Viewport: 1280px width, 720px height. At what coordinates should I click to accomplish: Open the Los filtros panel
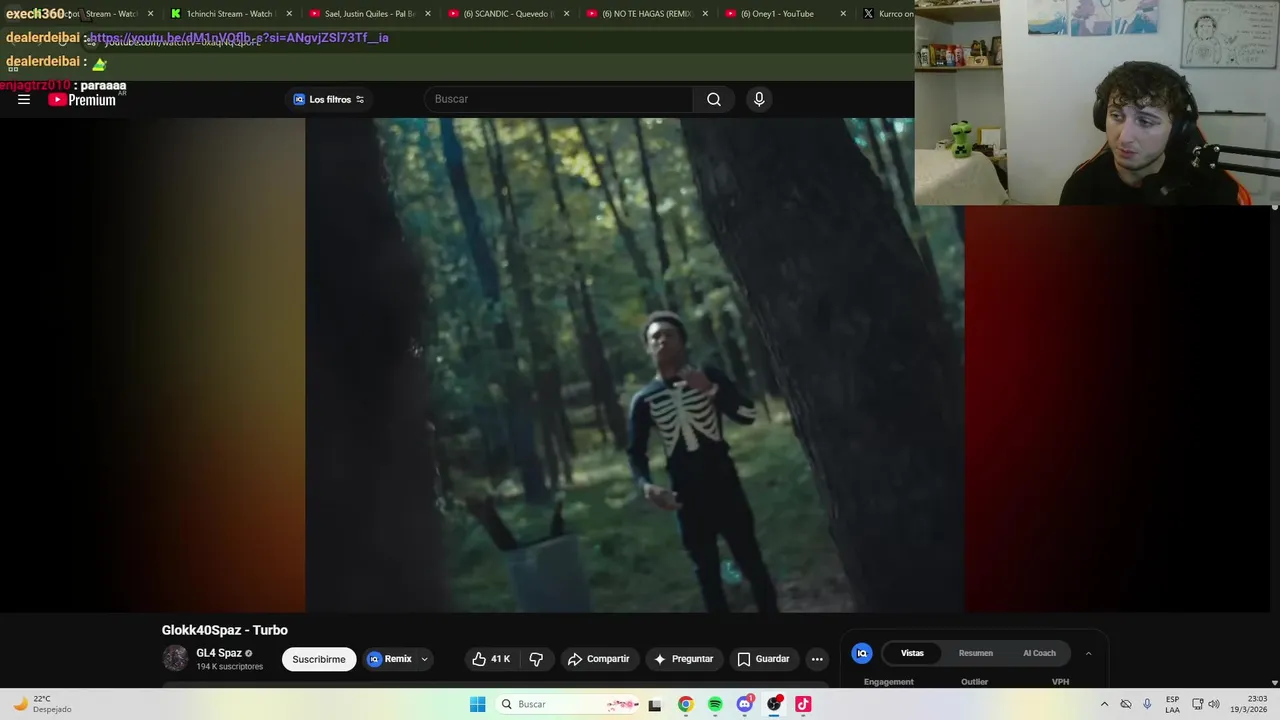tap(328, 99)
